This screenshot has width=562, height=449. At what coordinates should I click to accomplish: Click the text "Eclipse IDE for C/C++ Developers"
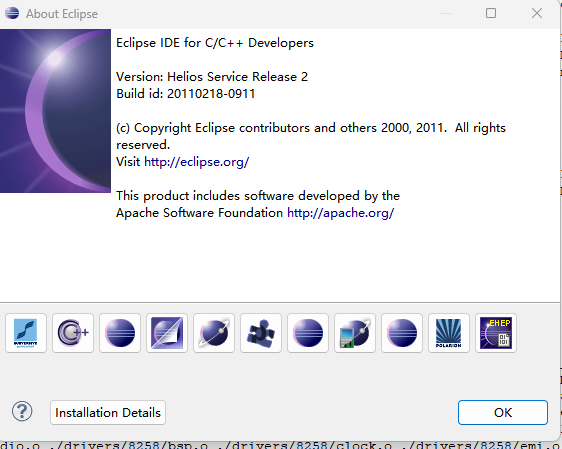tap(215, 43)
